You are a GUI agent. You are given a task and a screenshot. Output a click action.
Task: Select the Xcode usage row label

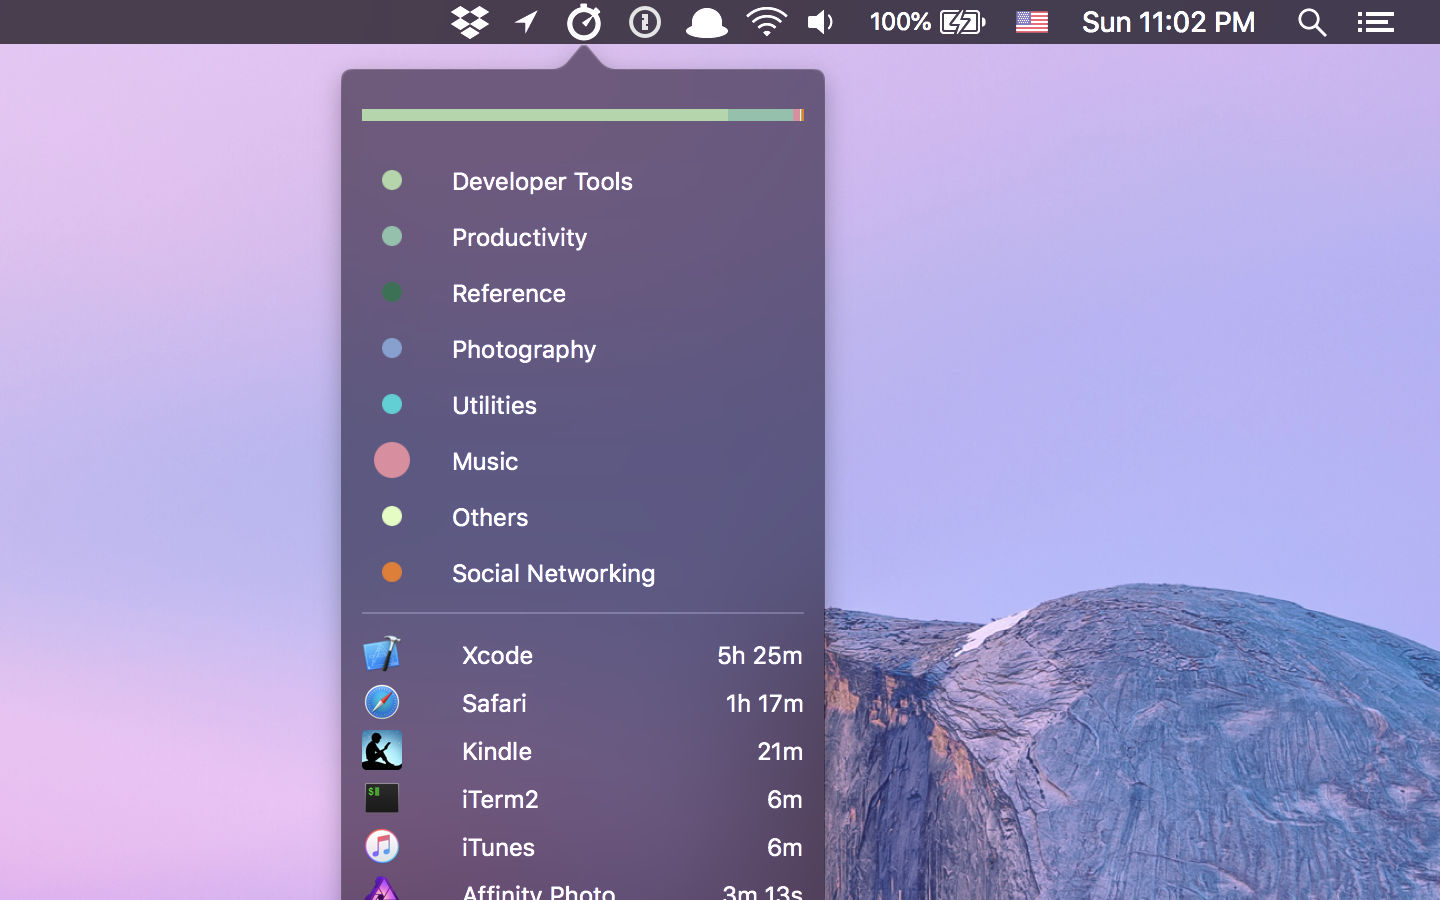[497, 655]
